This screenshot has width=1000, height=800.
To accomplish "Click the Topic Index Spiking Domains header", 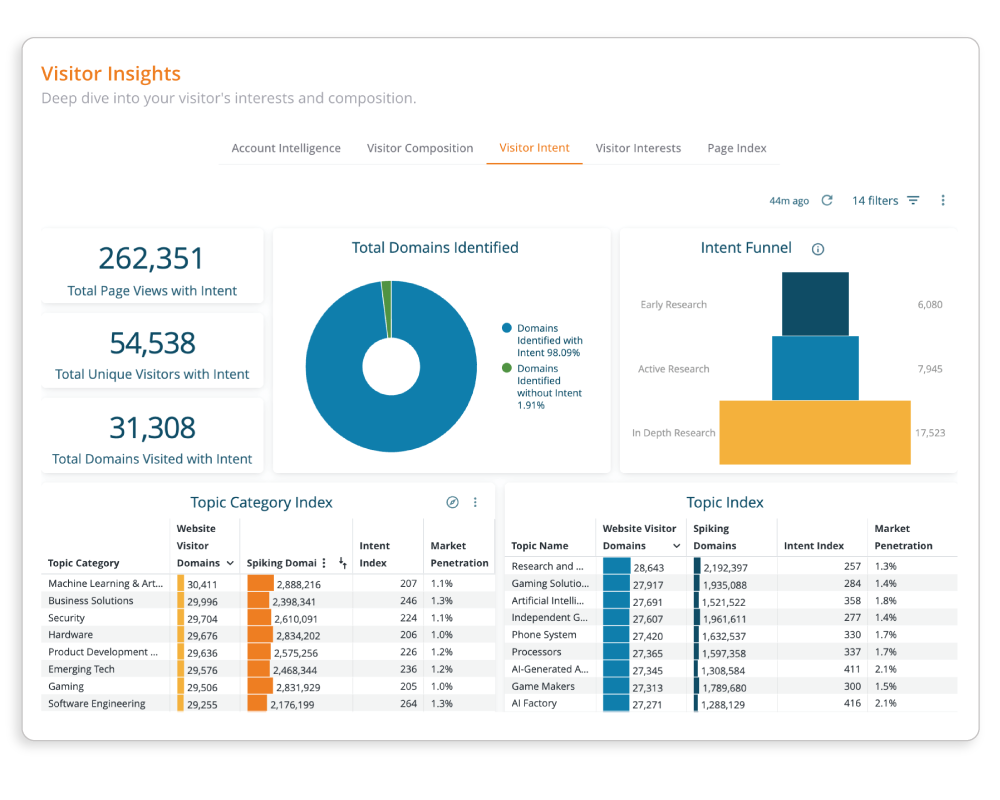I will [714, 537].
